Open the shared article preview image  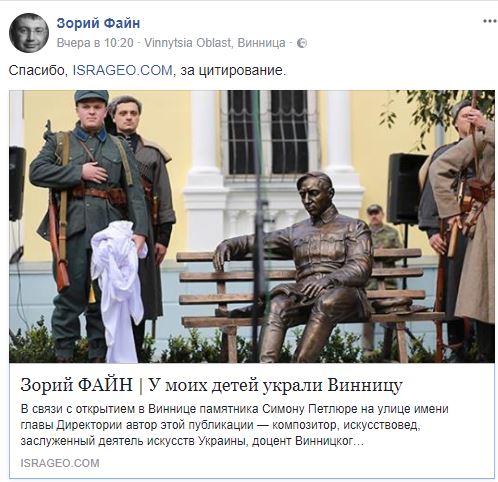click(252, 226)
